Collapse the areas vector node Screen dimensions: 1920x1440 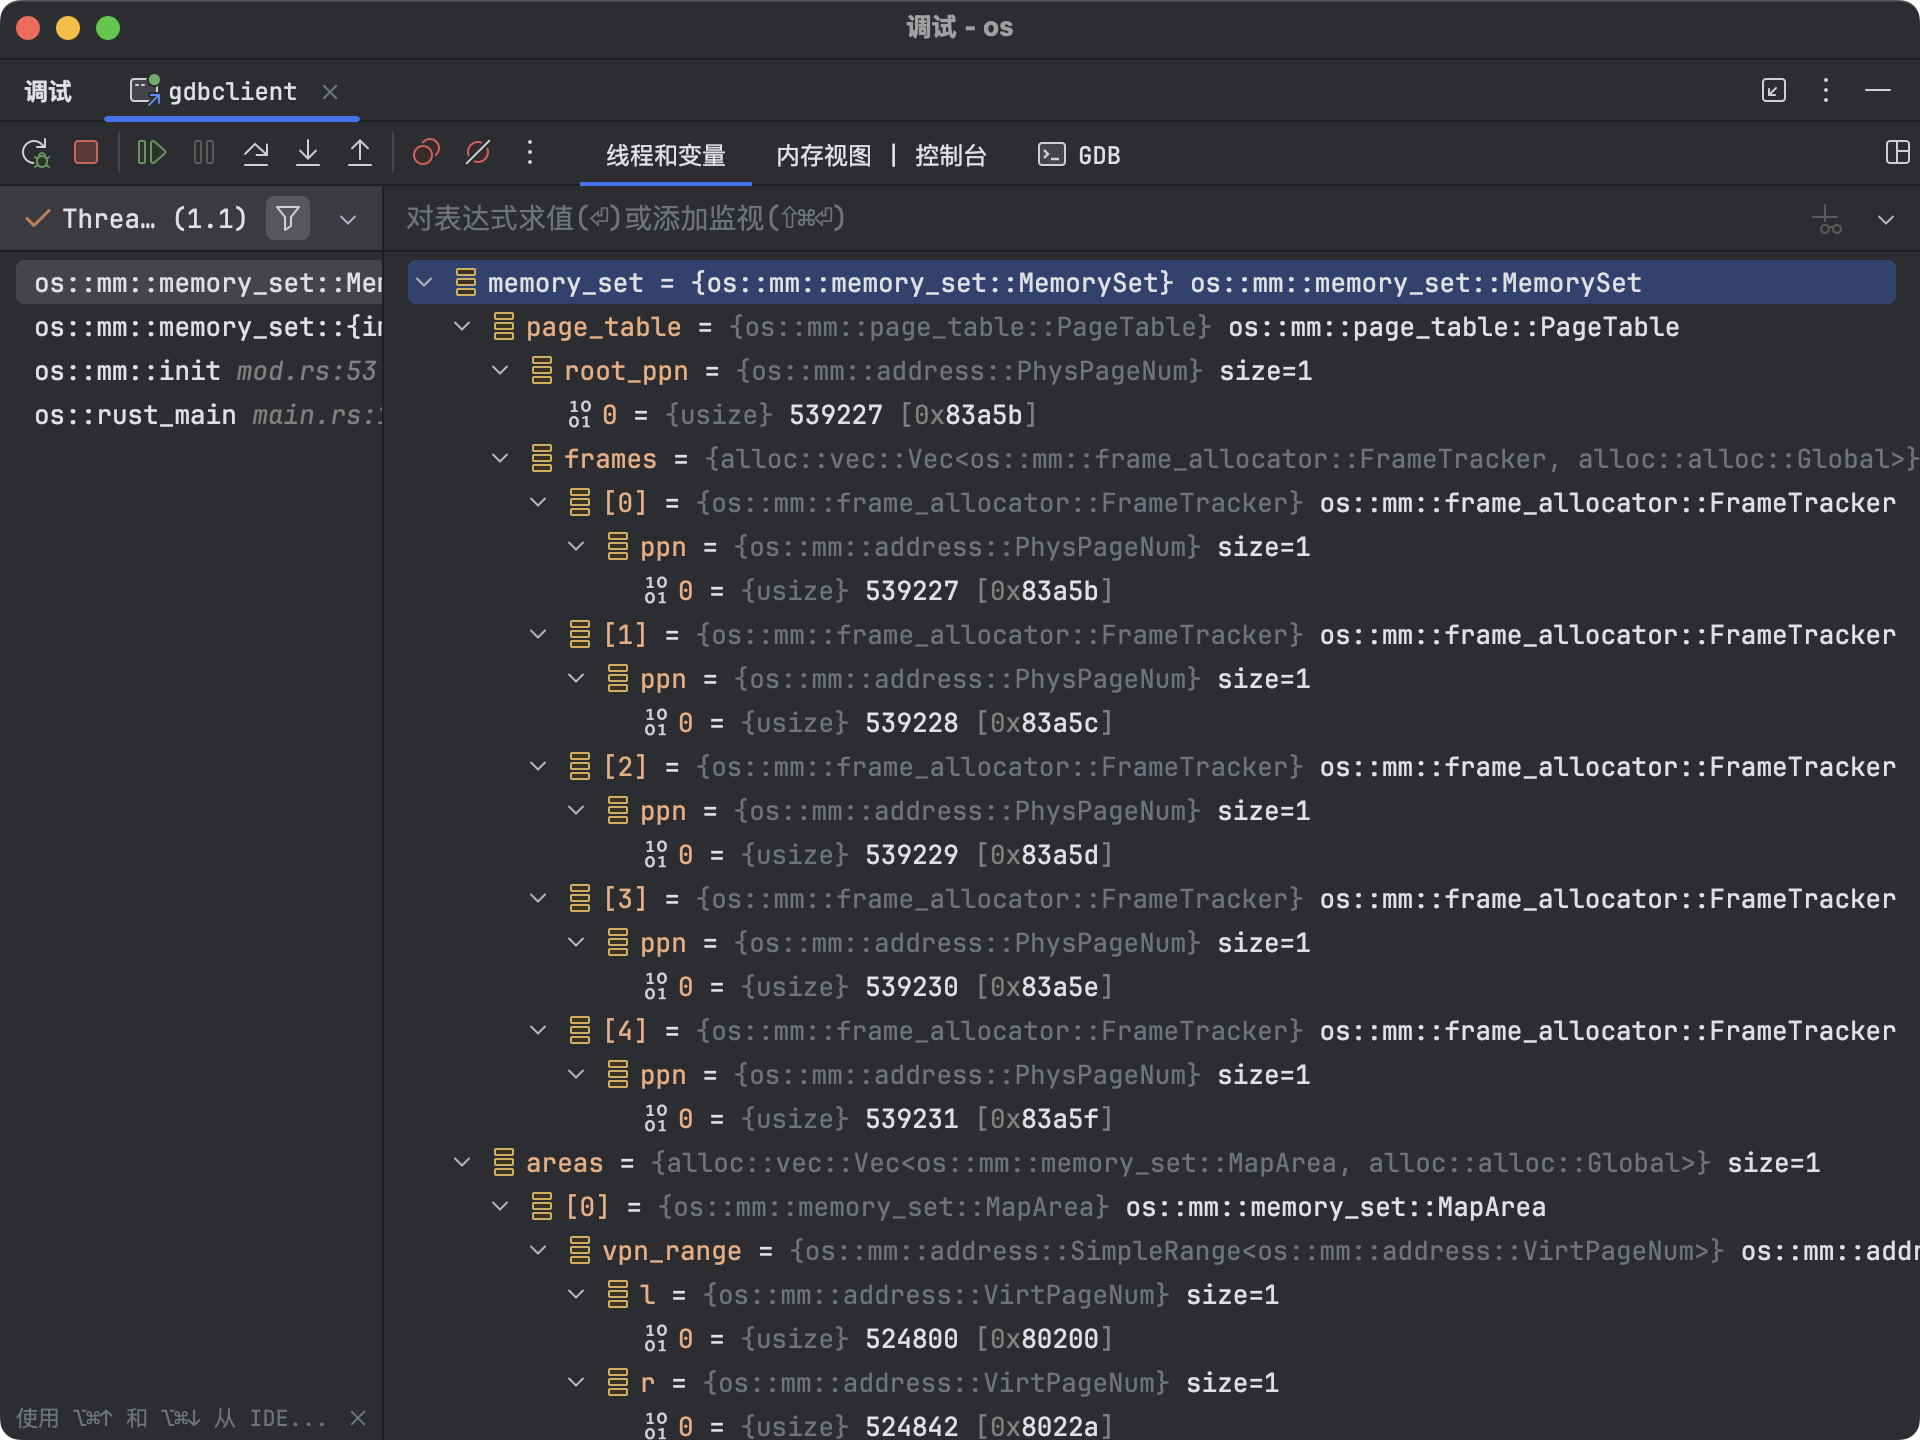[462, 1163]
